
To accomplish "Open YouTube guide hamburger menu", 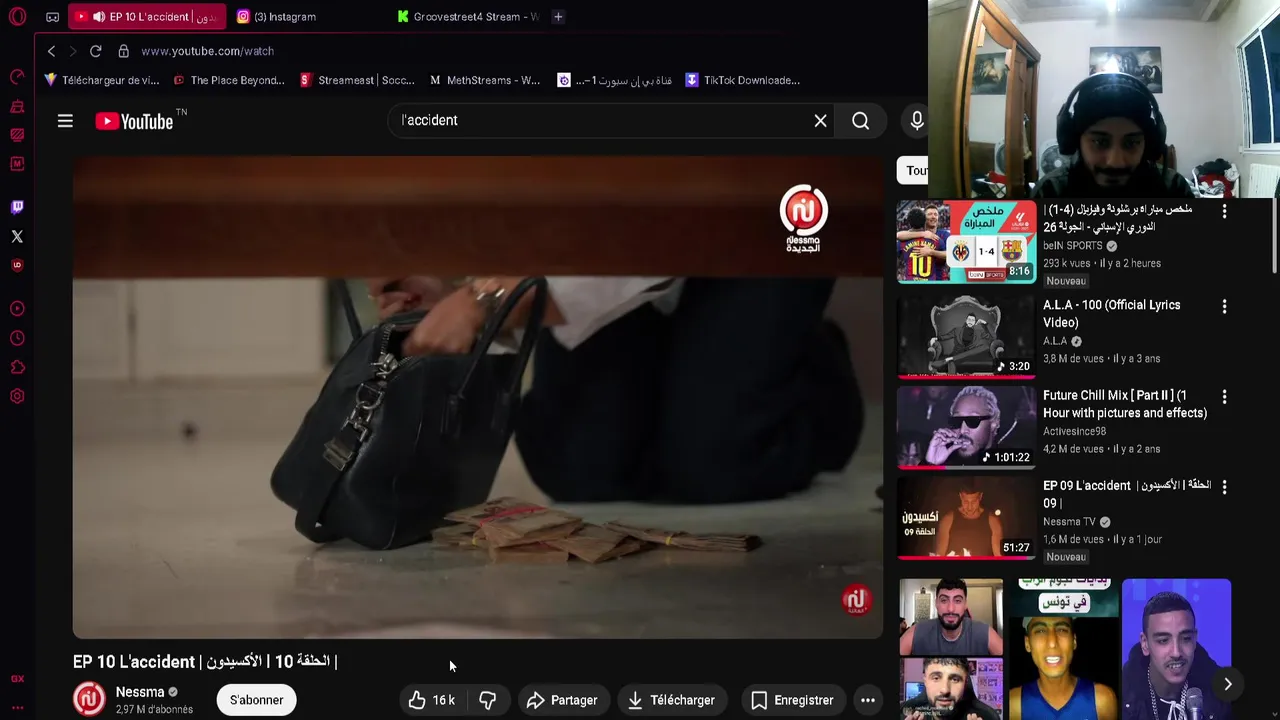I will click(x=65, y=121).
